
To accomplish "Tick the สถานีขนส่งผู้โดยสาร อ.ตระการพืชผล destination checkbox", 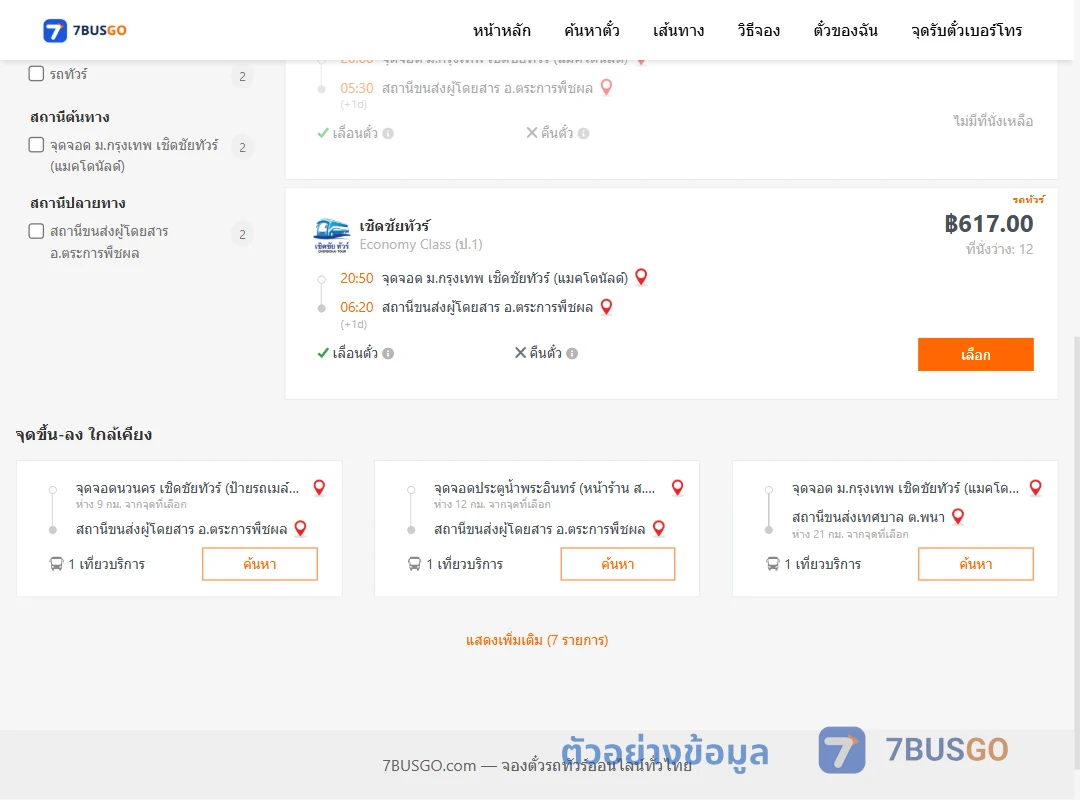I will click(x=37, y=231).
